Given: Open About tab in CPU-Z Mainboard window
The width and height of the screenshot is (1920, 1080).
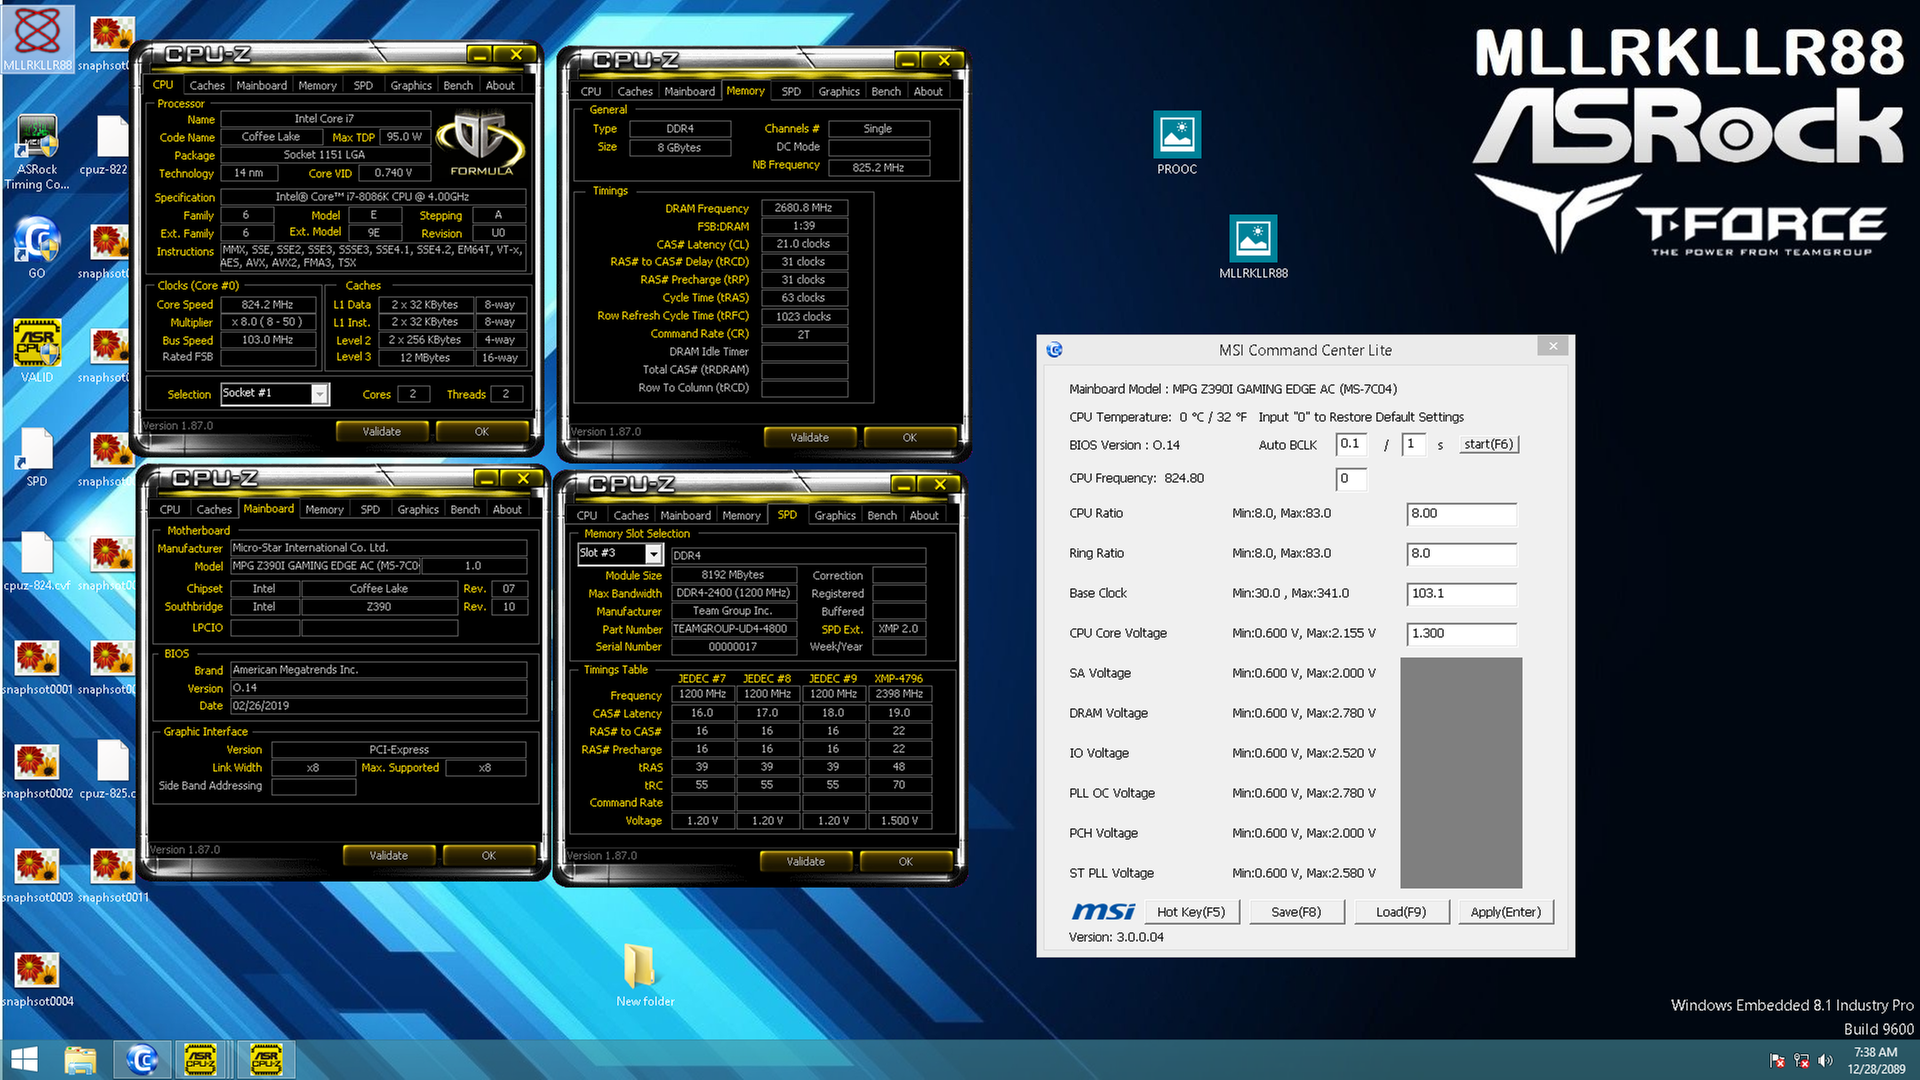Looking at the screenshot, I should tap(507, 510).
